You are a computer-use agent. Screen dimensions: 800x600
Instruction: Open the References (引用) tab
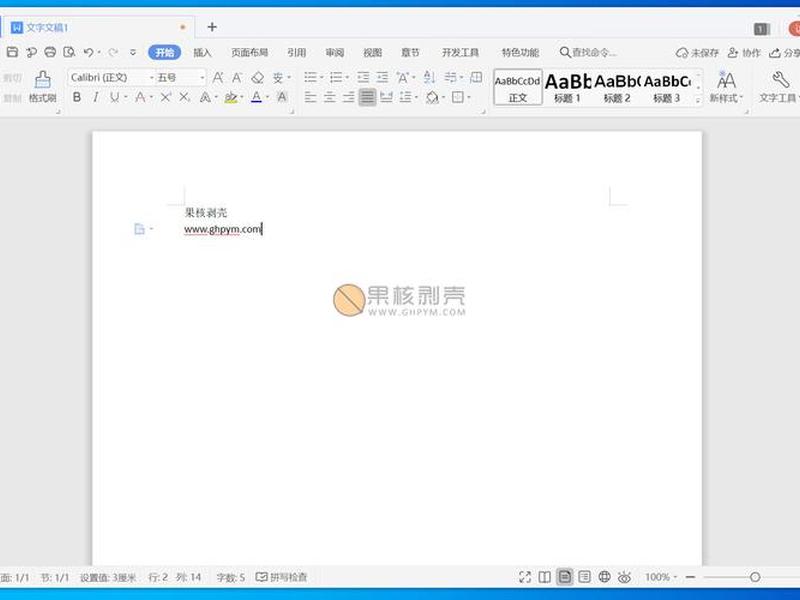[296, 52]
